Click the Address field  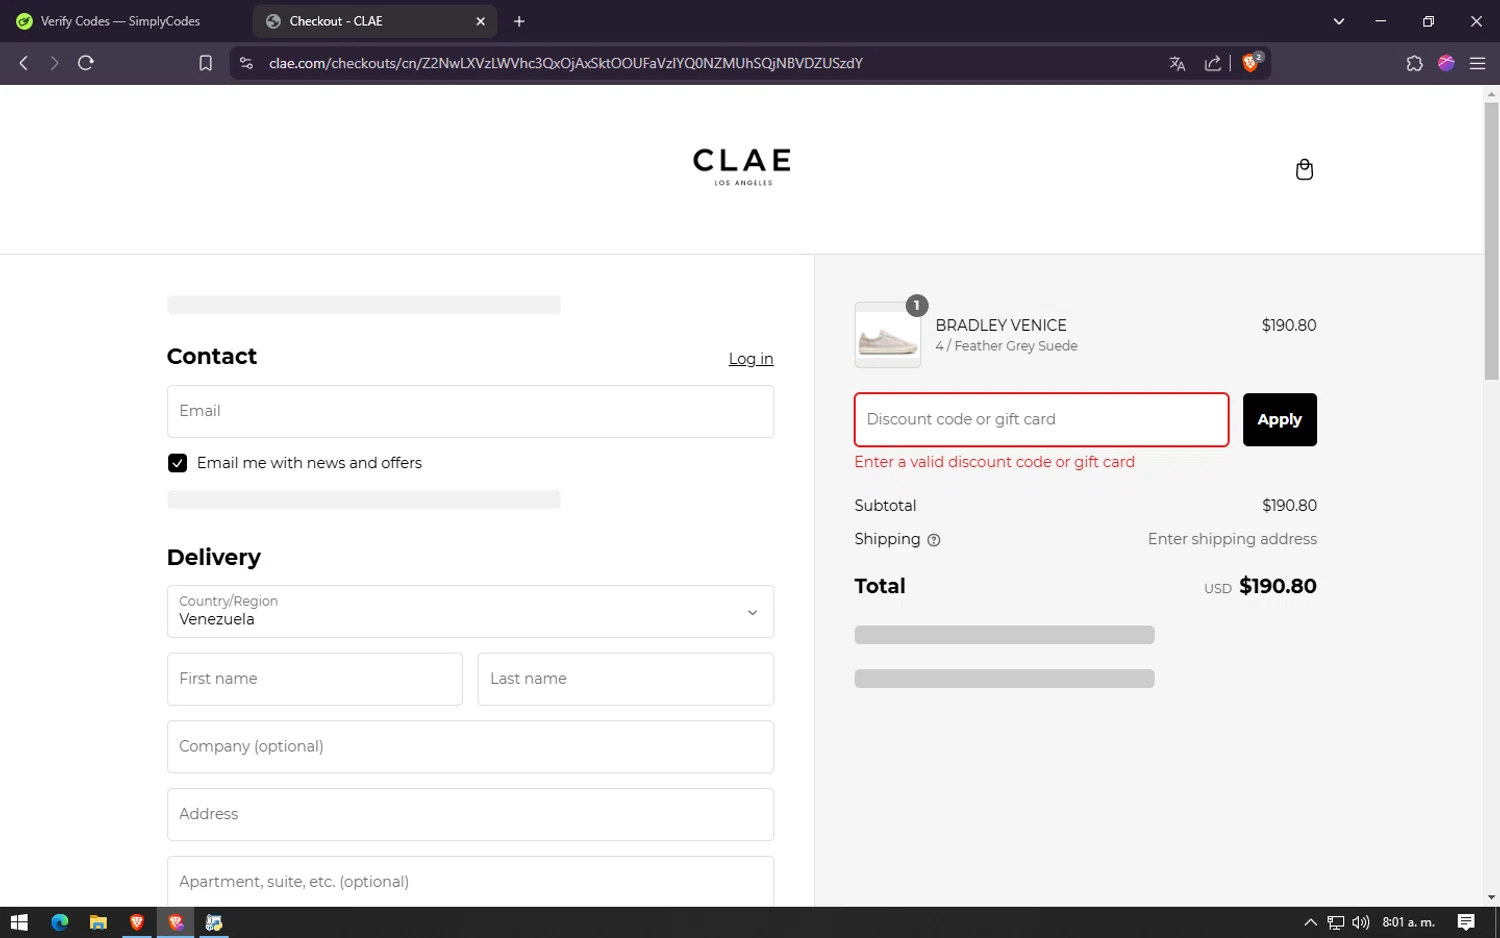coord(470,814)
